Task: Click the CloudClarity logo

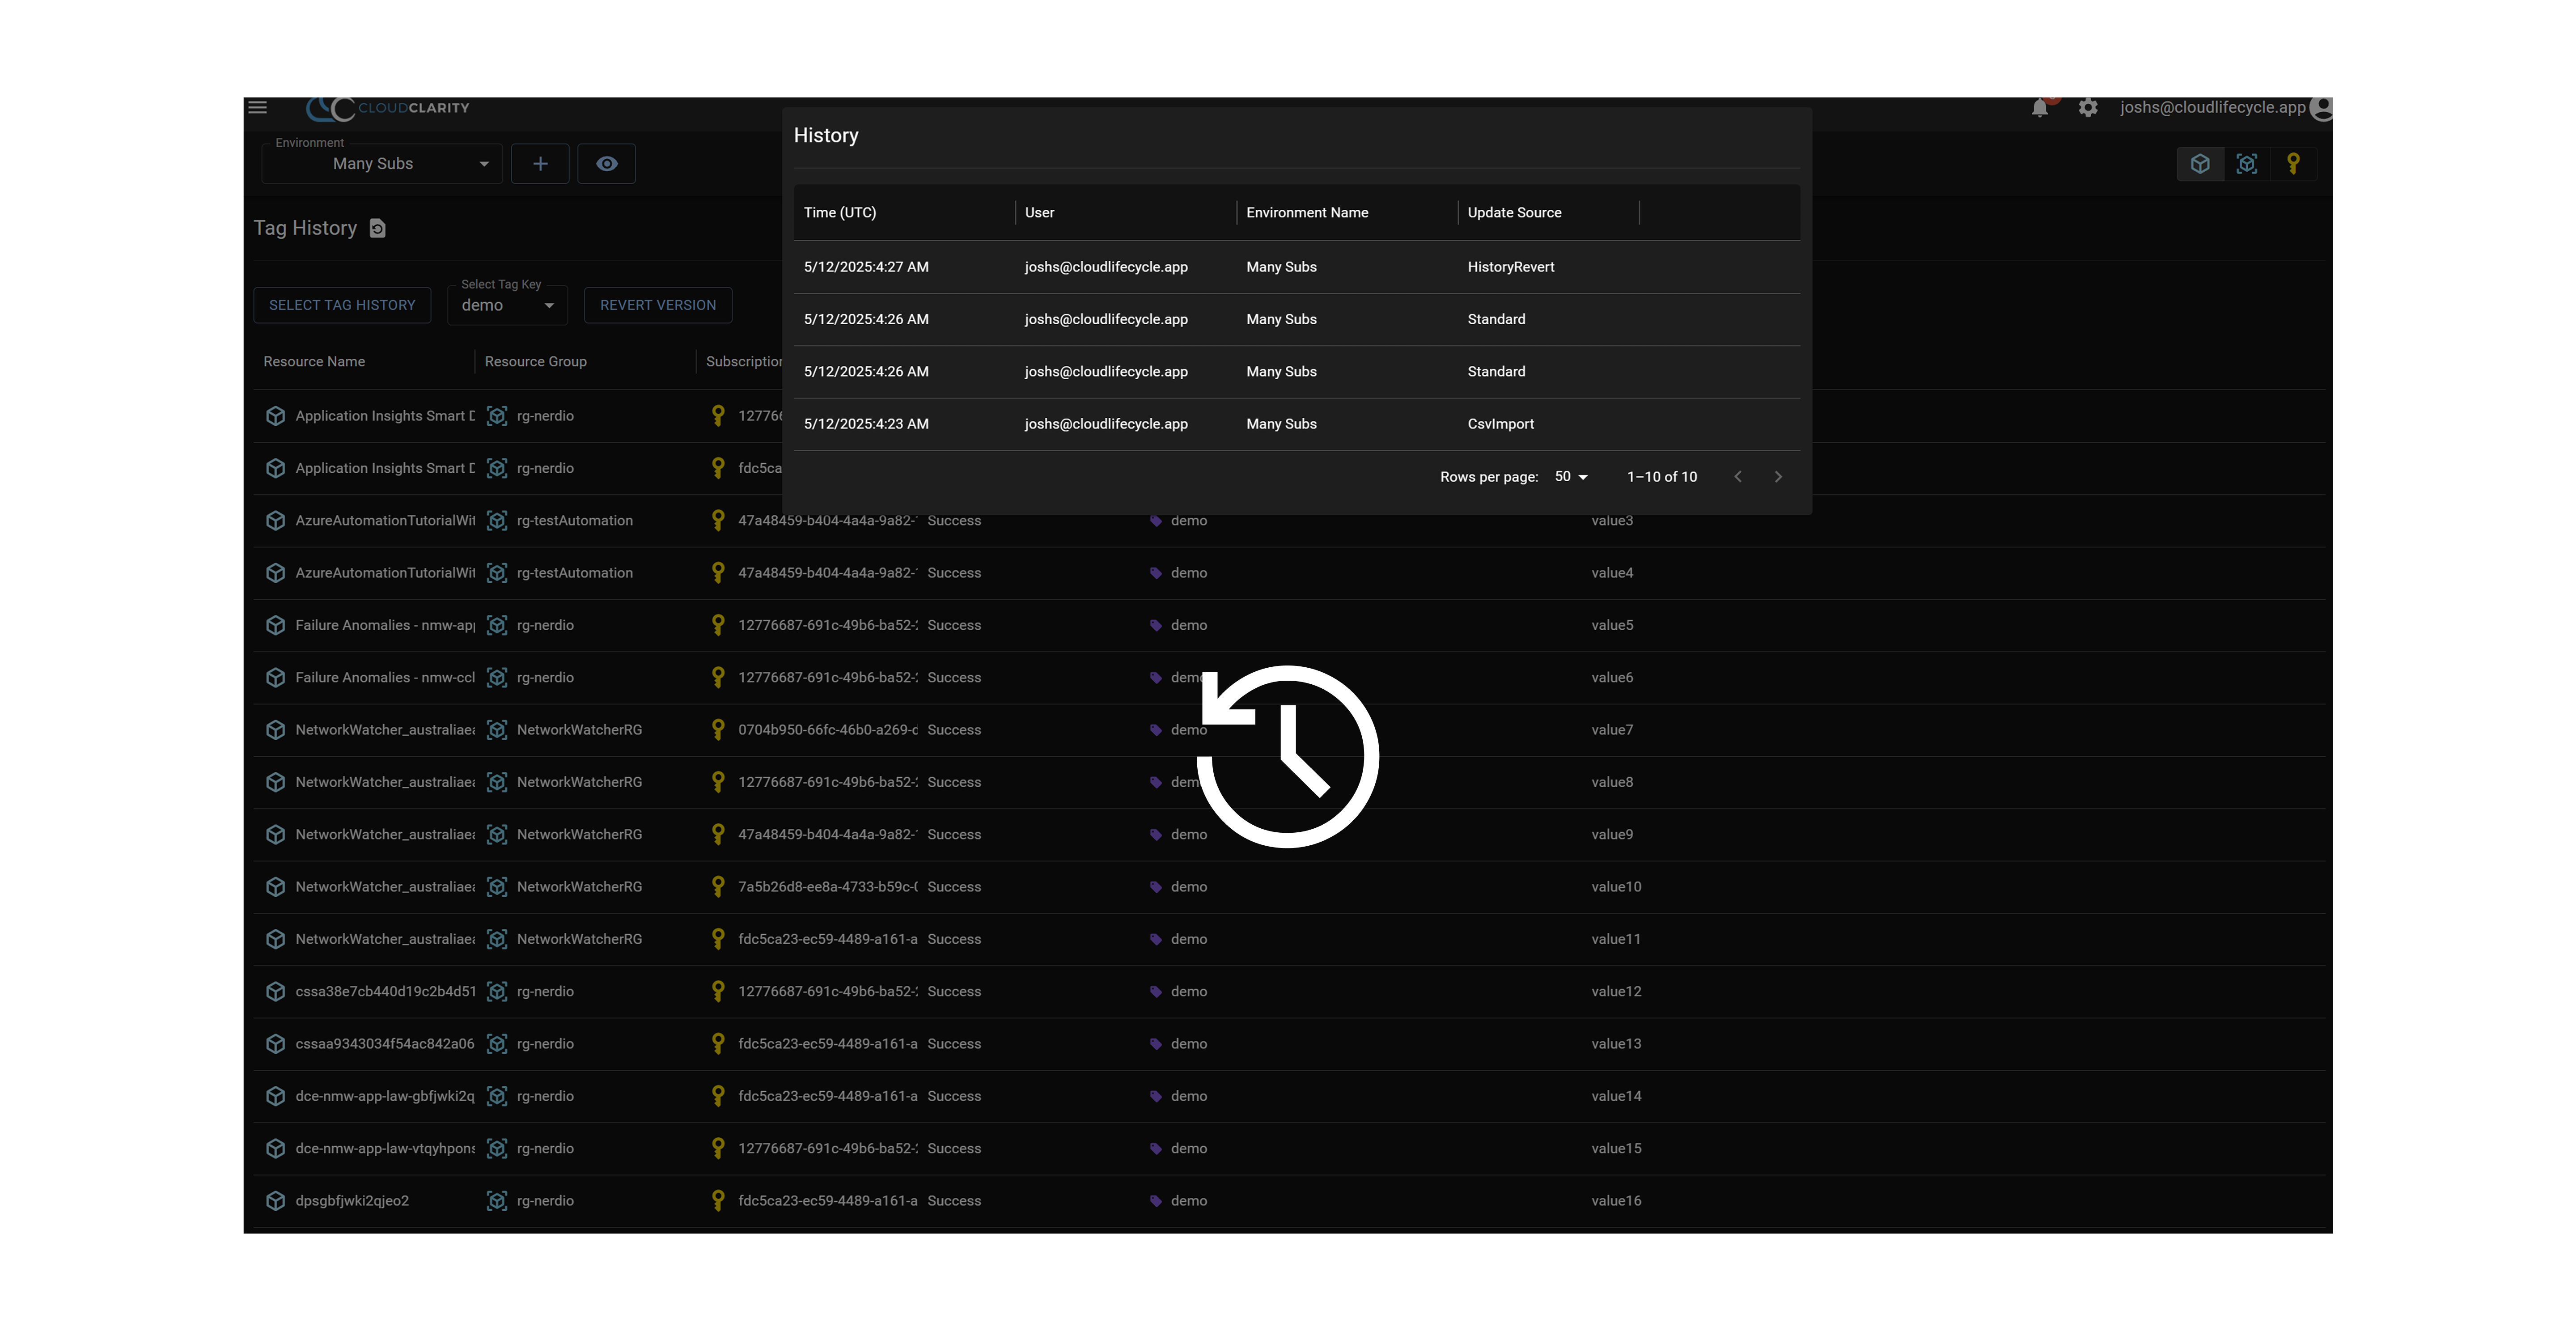Action: (x=387, y=108)
